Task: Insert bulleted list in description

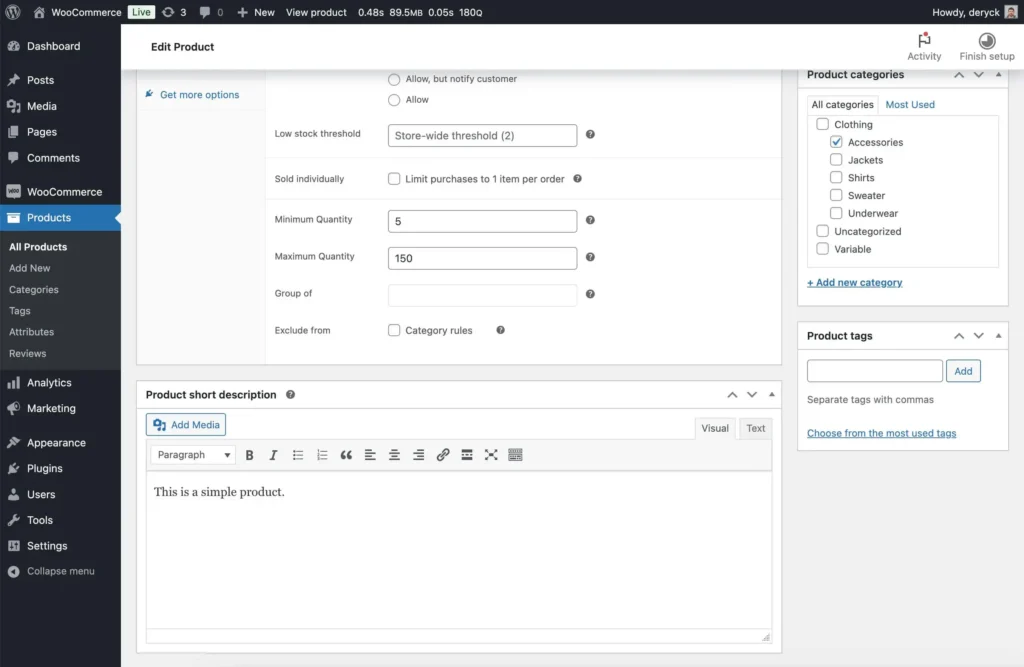Action: pyautogui.click(x=298, y=455)
